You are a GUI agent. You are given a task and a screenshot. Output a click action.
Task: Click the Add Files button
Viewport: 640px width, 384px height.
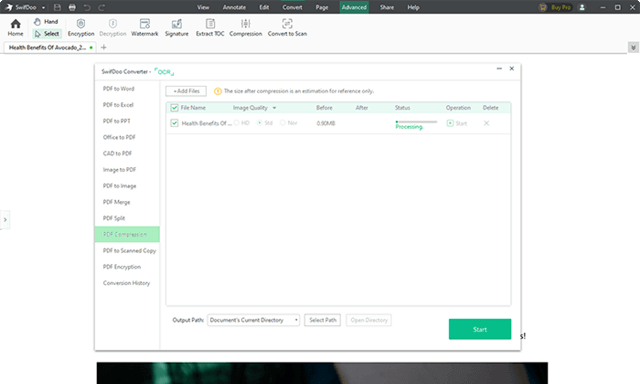coord(186,91)
